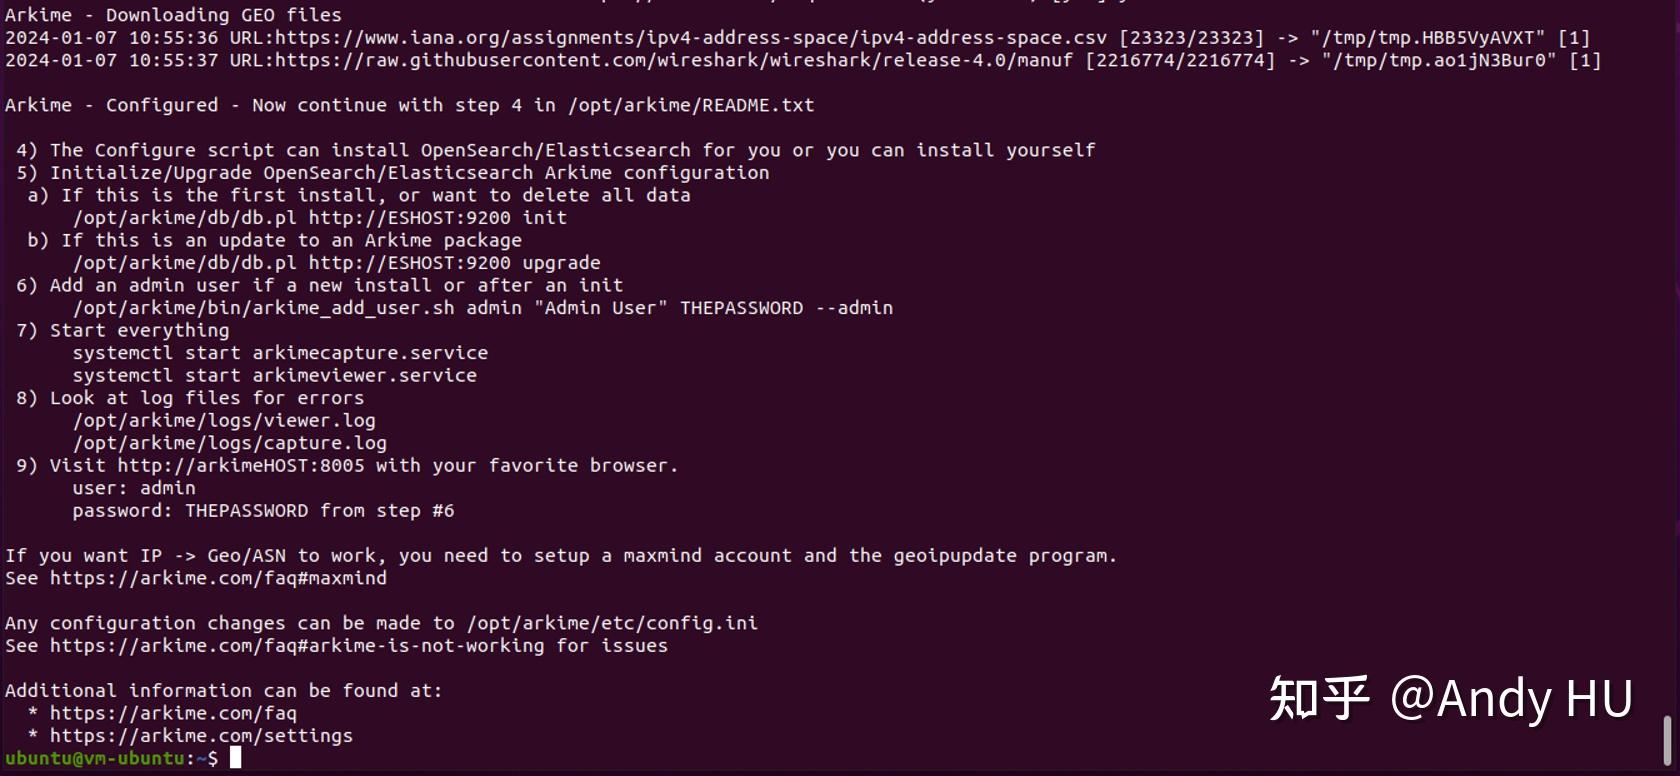Screen dimensions: 1680x776
Task: Click the /opt/arkime/README.txt path
Action: click(691, 105)
